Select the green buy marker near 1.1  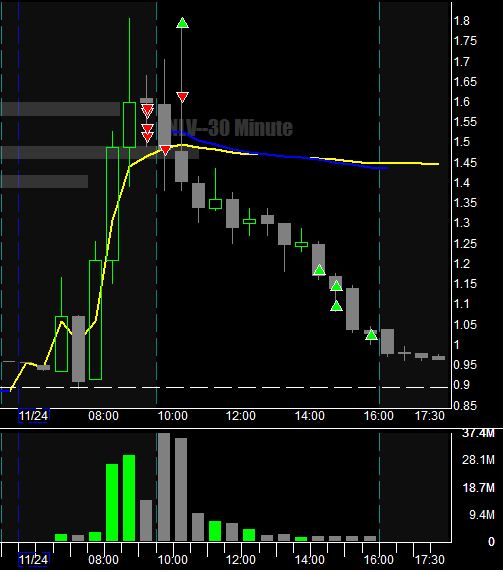click(x=336, y=306)
